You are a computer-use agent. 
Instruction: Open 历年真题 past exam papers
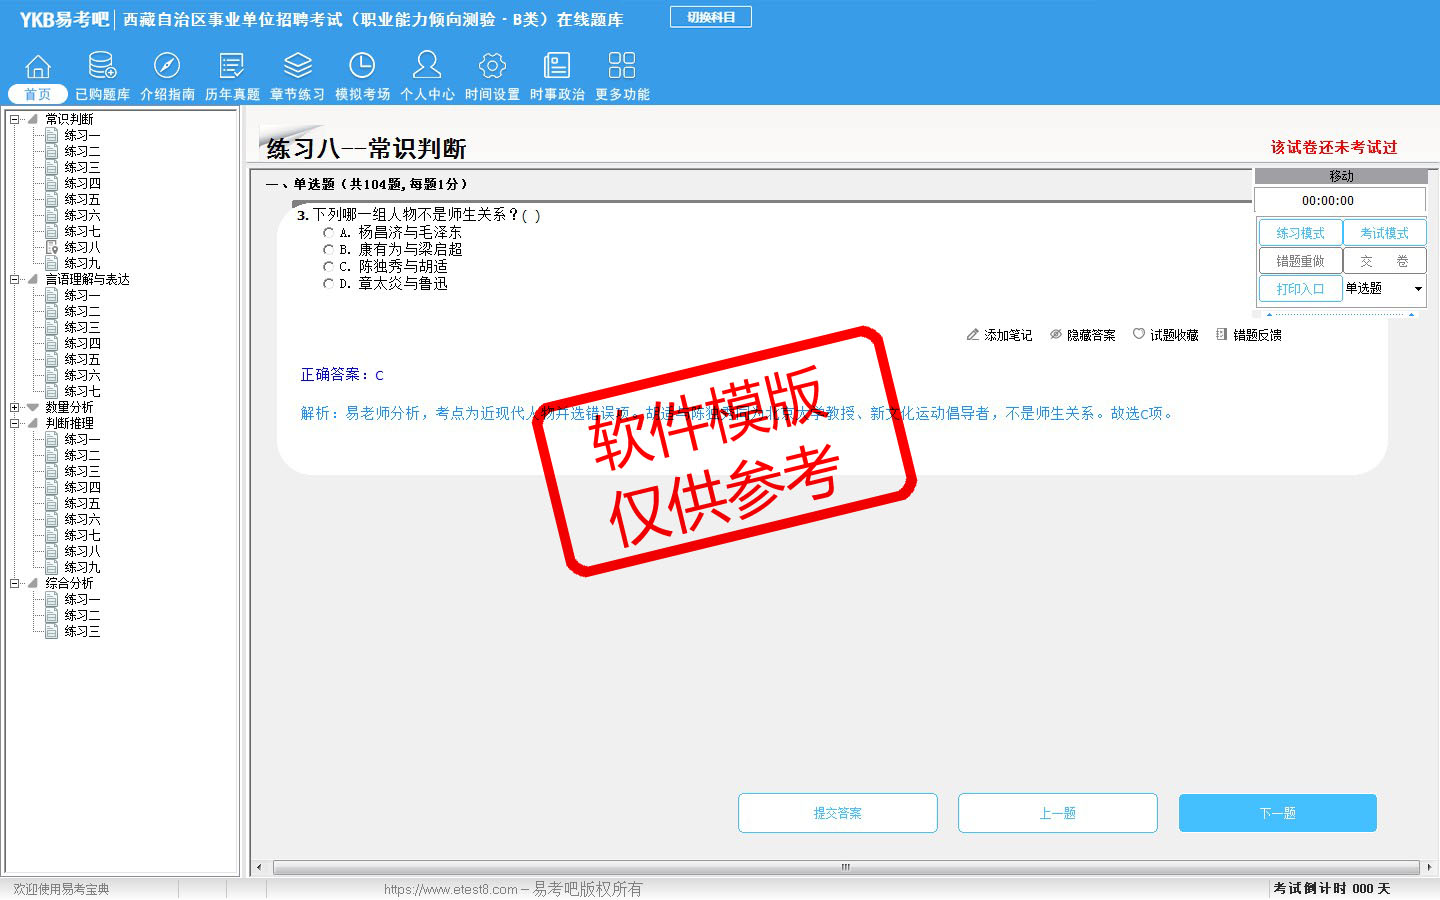coord(232,67)
